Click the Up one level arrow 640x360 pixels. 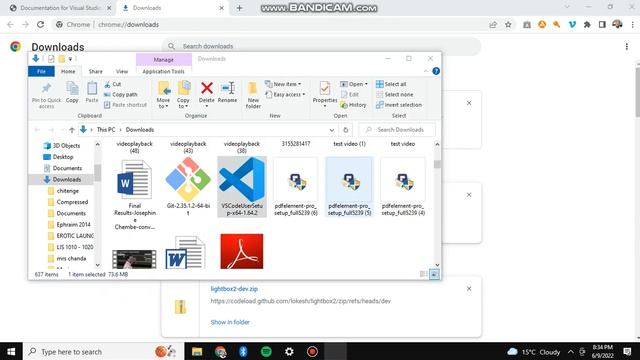point(72,130)
